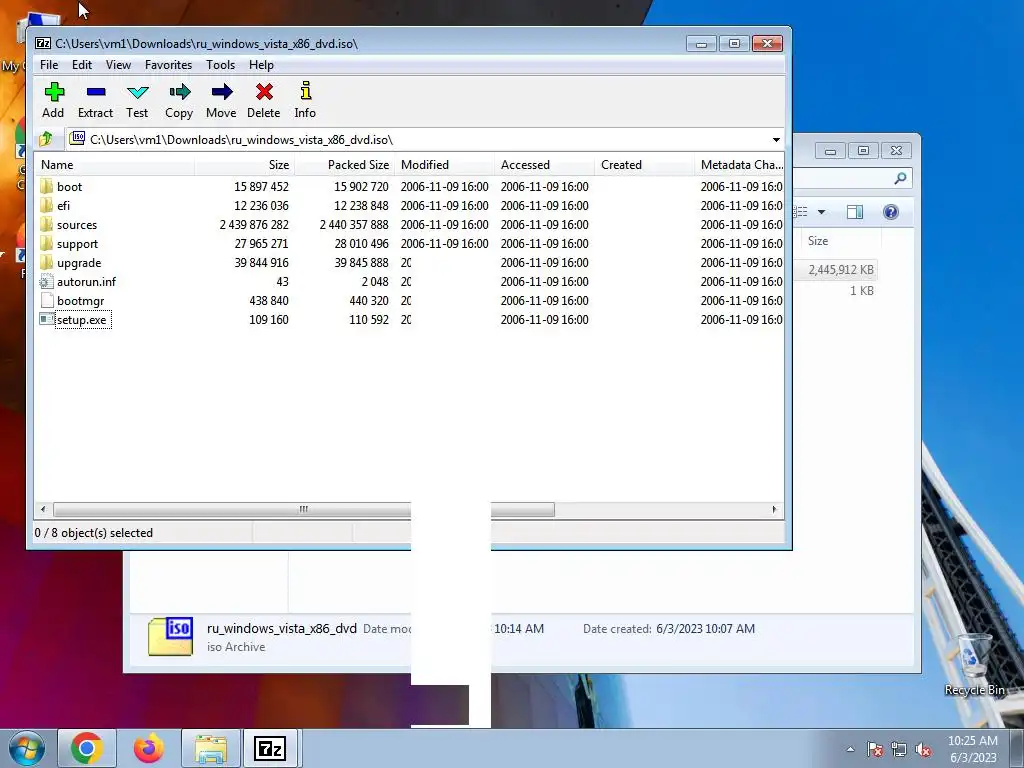Open the View menu
Screen dimensions: 1024x768
[118, 65]
